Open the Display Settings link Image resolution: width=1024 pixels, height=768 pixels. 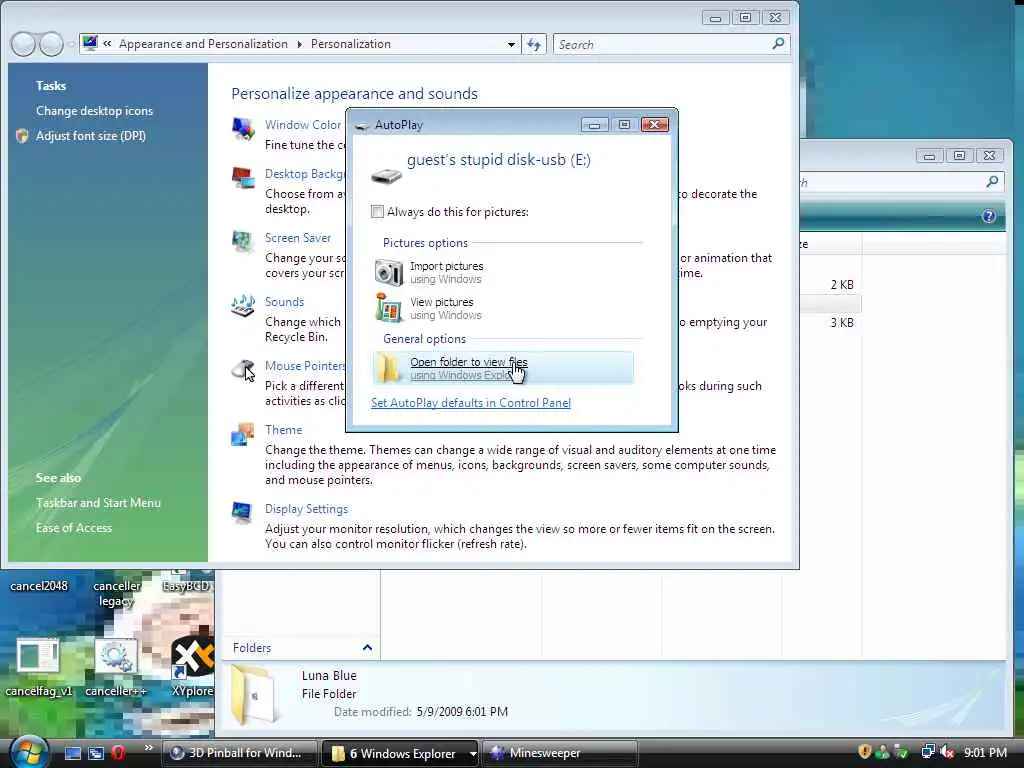pos(306,509)
